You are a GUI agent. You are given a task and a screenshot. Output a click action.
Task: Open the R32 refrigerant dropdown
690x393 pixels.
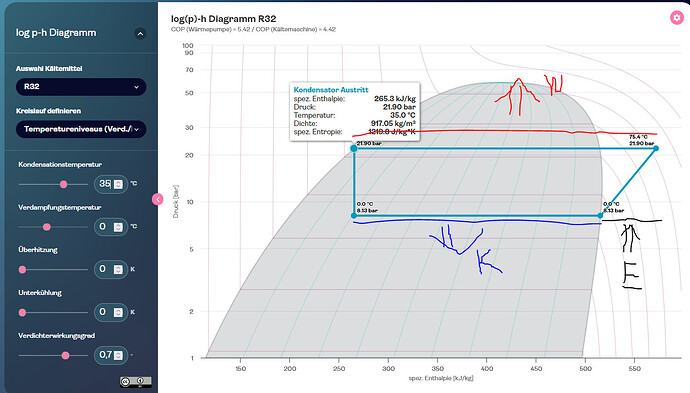coord(81,87)
